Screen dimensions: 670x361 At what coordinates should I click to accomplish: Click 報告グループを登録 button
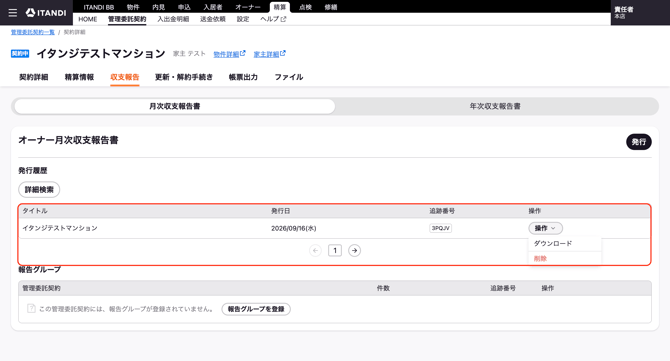pos(256,309)
